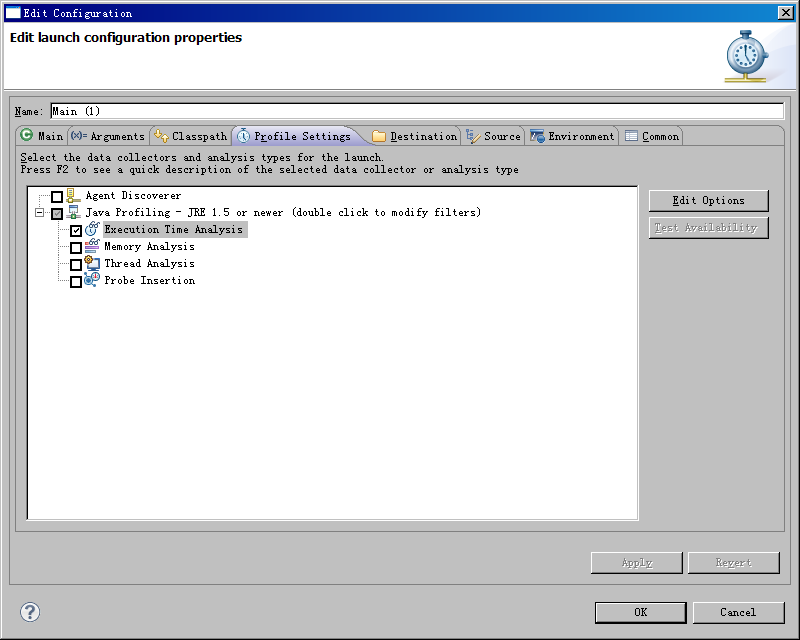Screen dimensions: 800x640
Task: Click the Probe Insertion icon
Action: (x=92, y=280)
